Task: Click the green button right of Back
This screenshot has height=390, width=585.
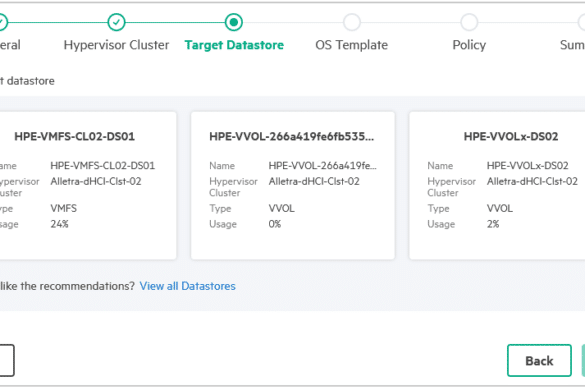Action: (583, 361)
